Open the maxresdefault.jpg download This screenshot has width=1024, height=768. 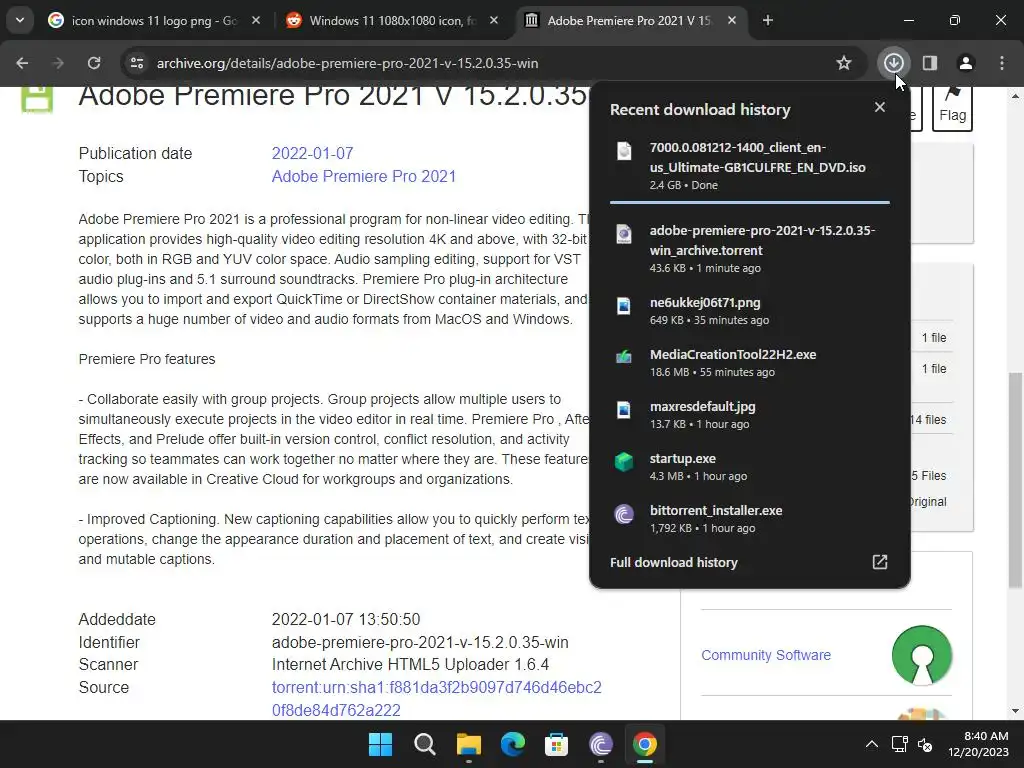(749, 415)
